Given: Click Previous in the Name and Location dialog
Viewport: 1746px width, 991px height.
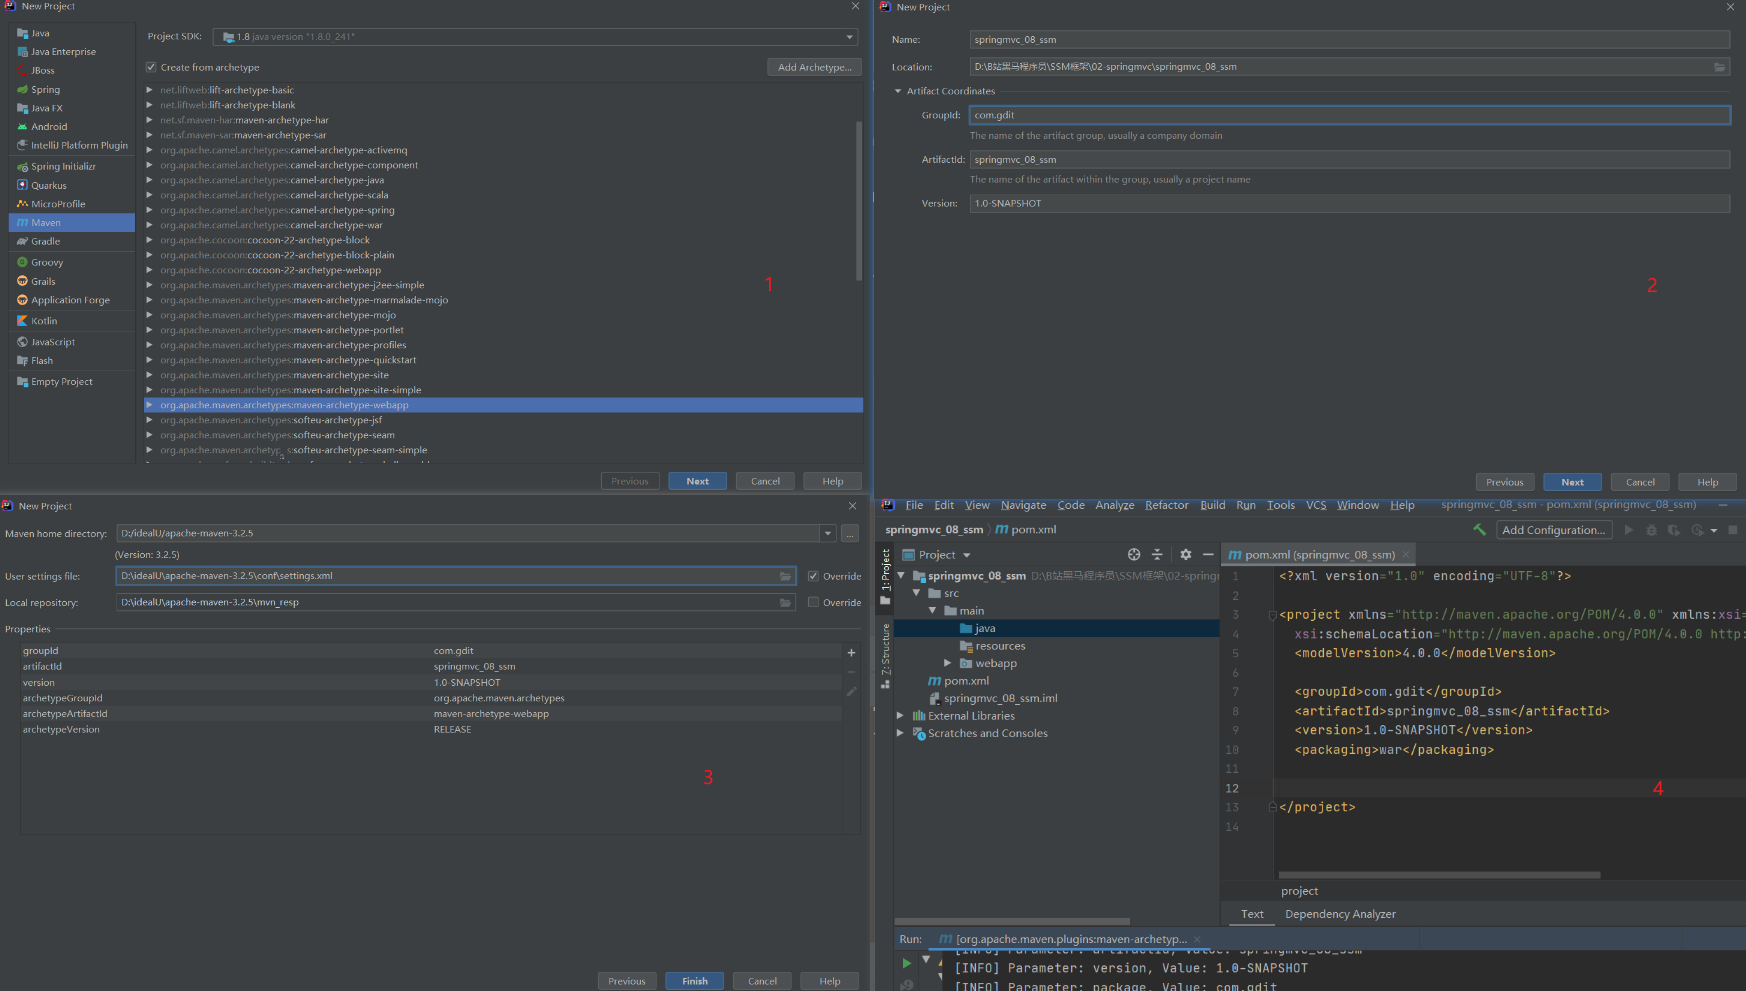Looking at the screenshot, I should [x=1504, y=482].
